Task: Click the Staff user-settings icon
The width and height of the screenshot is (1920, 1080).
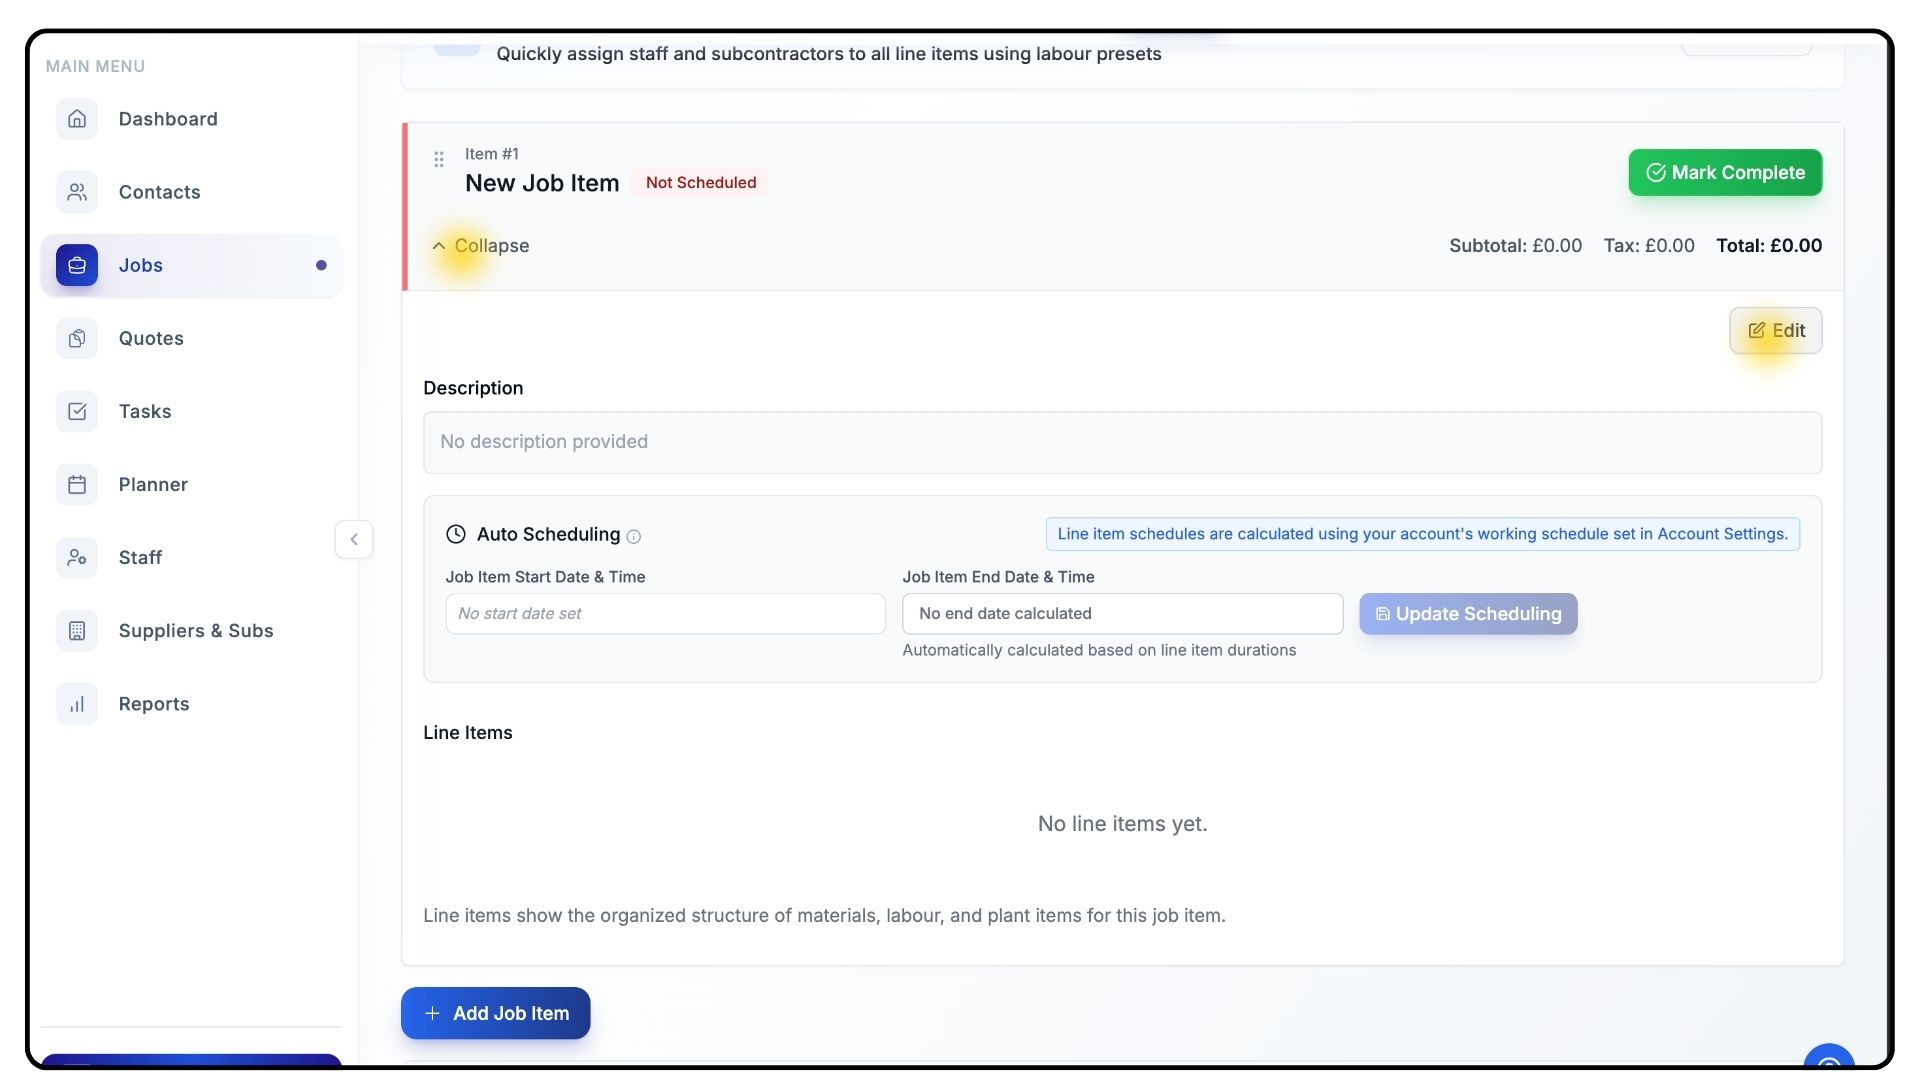Action: [x=77, y=557]
